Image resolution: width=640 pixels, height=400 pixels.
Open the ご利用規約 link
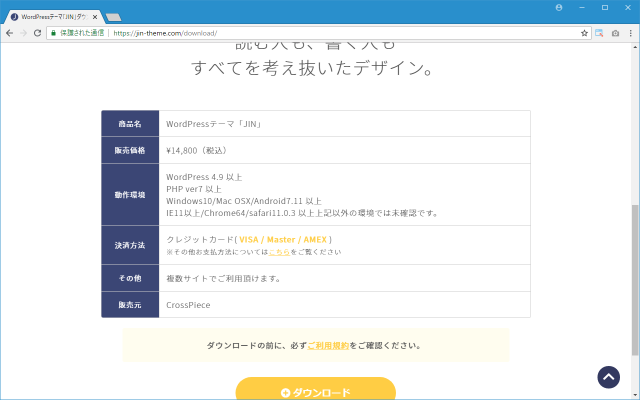pos(328,345)
